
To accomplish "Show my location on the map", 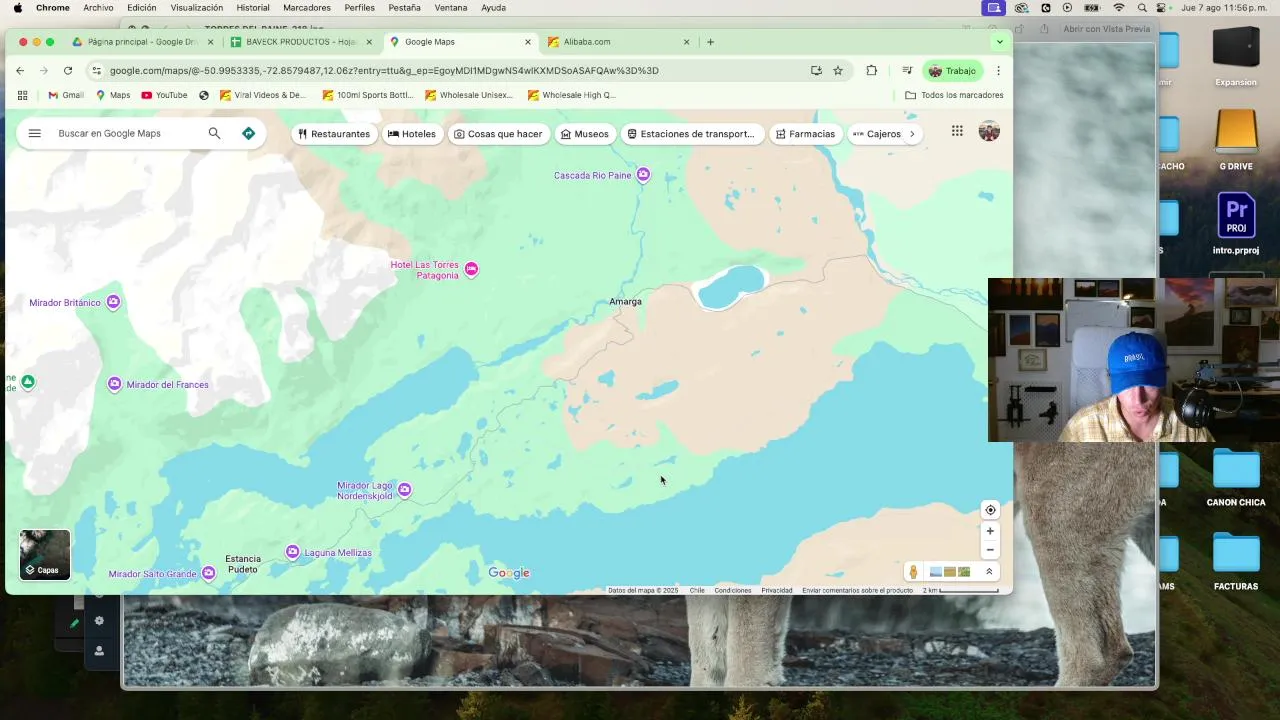I will point(990,510).
